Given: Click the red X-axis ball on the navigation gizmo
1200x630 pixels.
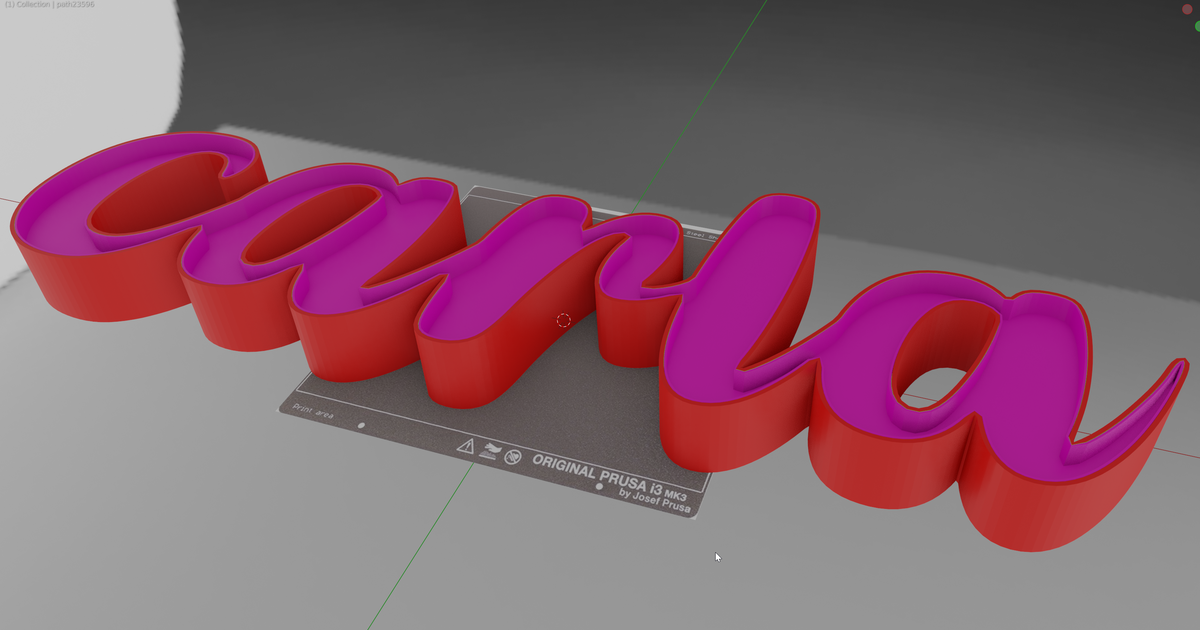Looking at the screenshot, I should pos(1187,9).
